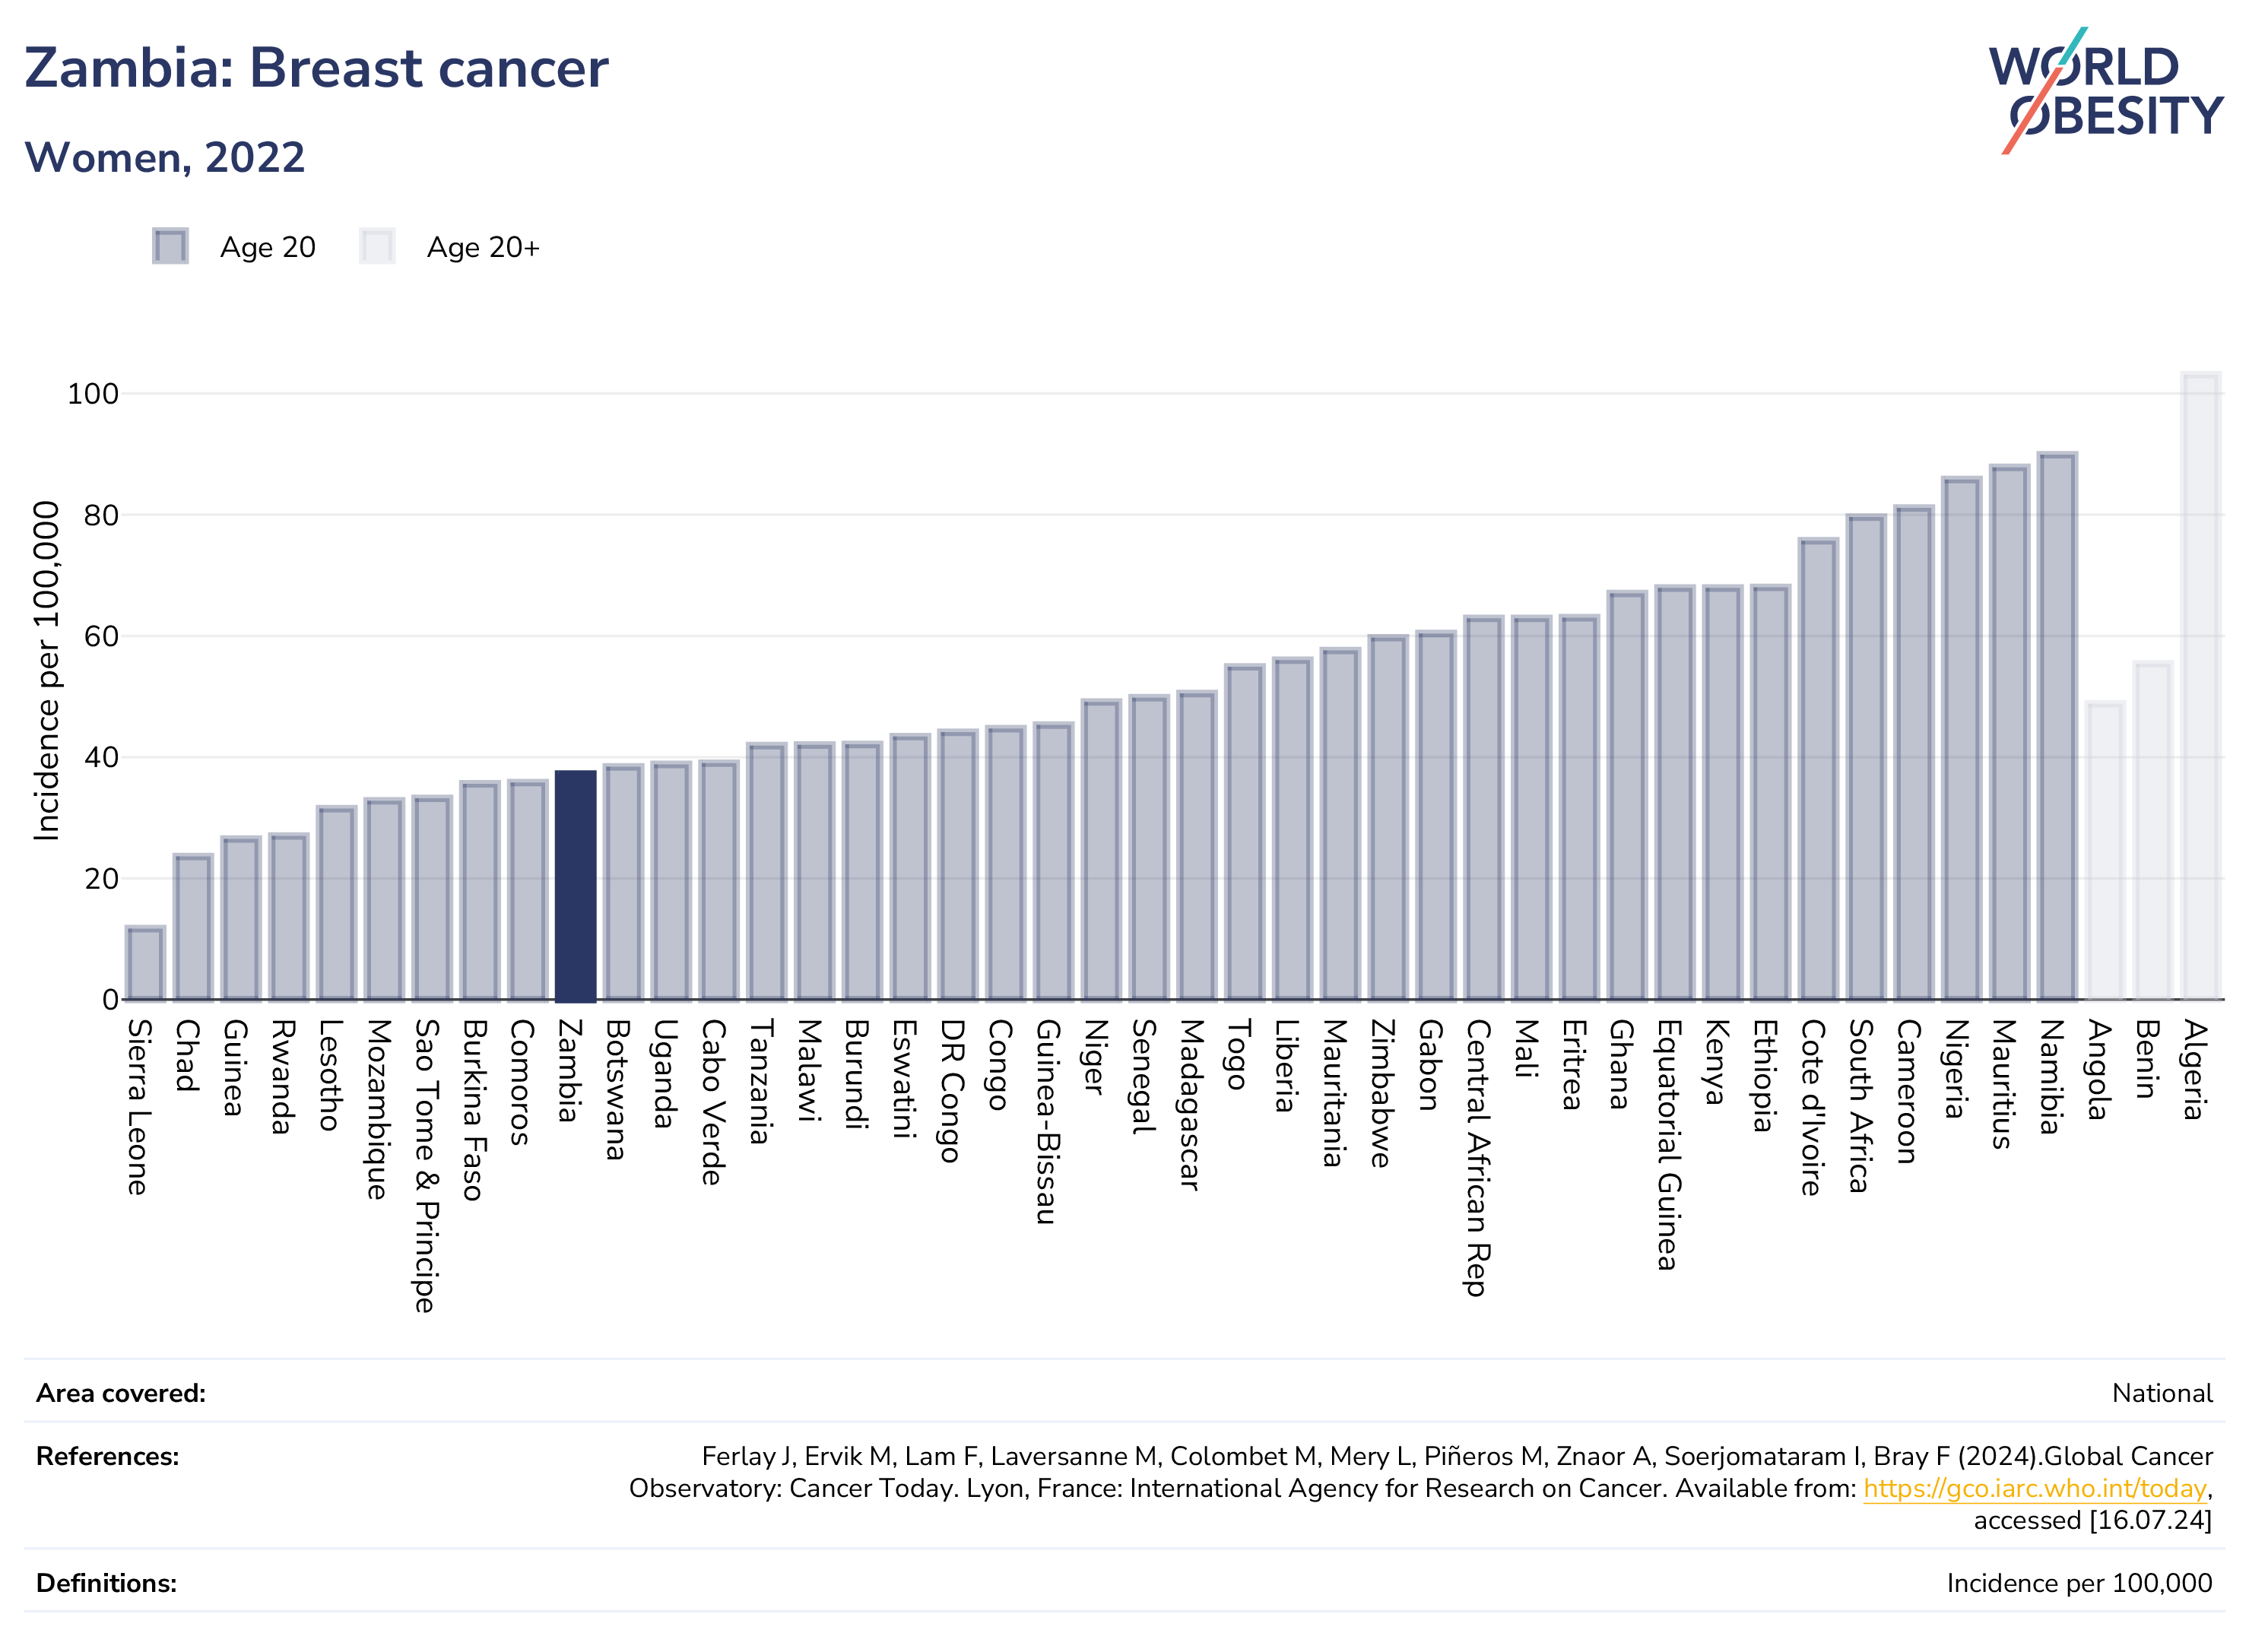
Task: Select the Age 20 legend label
Action: coord(268,247)
